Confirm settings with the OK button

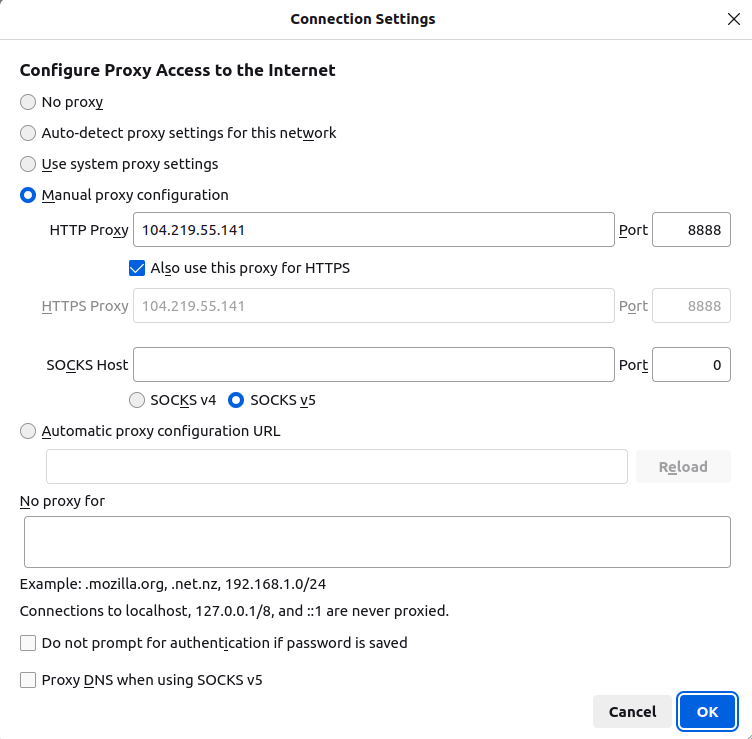(707, 712)
